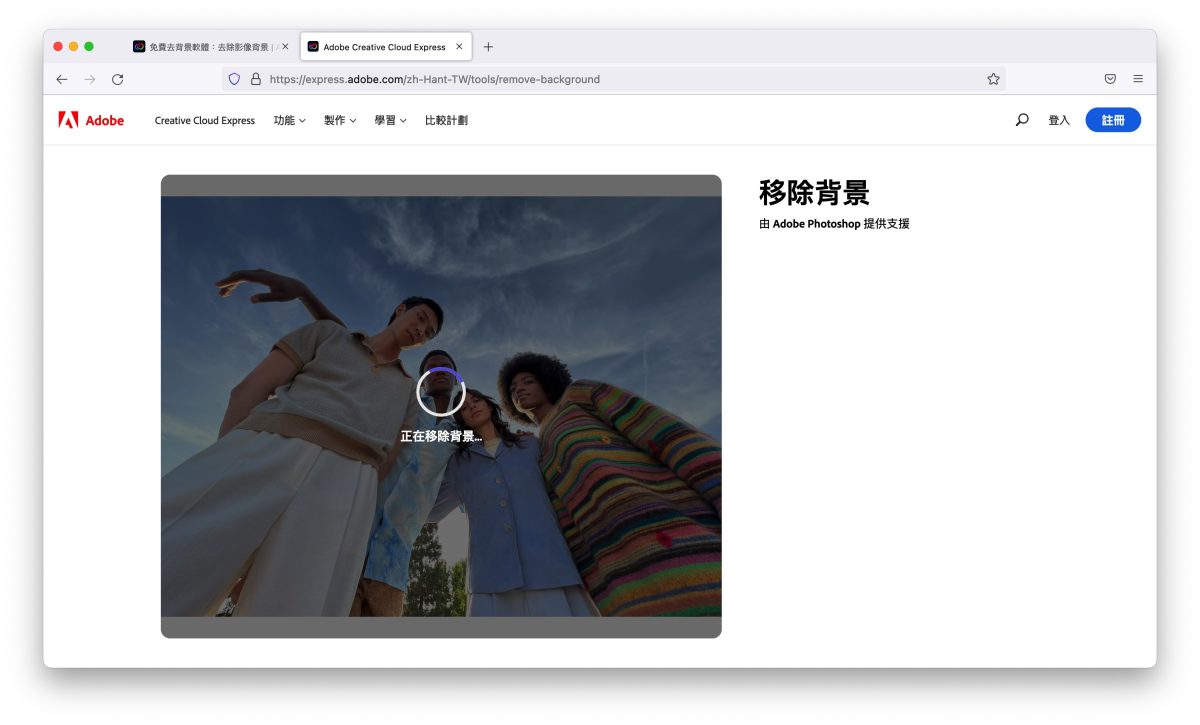Image resolution: width=1200 pixels, height=725 pixels.
Task: Close the first browser tab
Action: pos(285,47)
